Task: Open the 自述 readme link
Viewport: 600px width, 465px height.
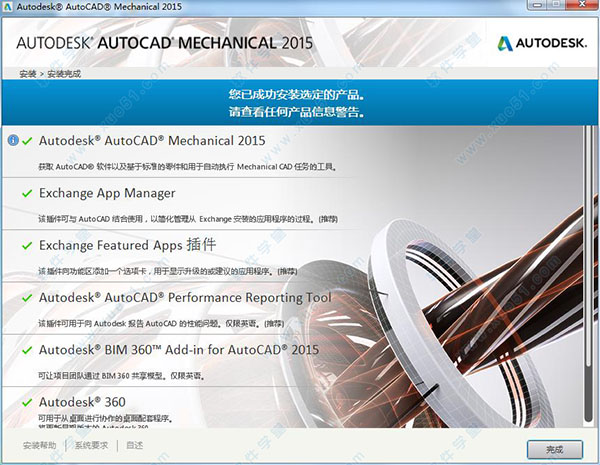Action: click(135, 445)
